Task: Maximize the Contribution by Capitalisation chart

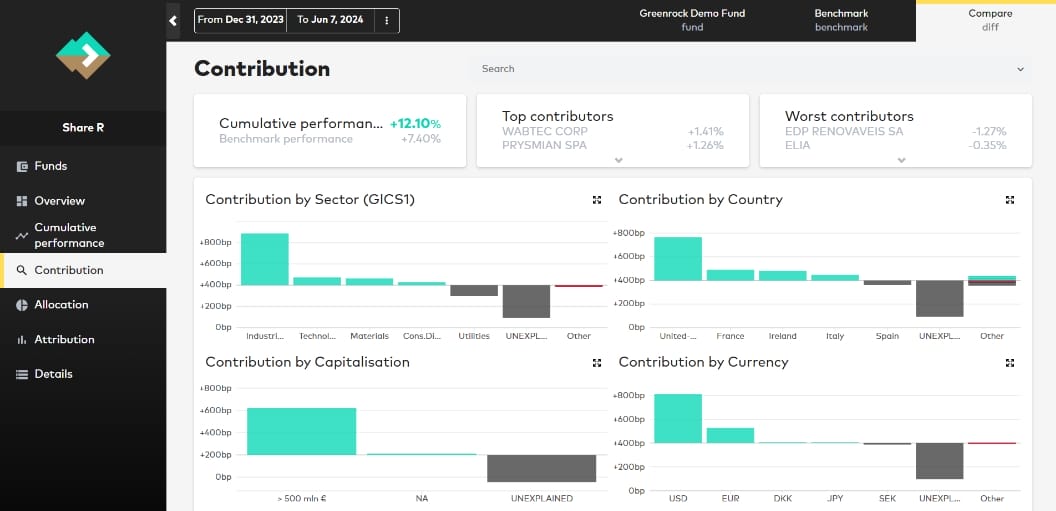Action: point(597,363)
